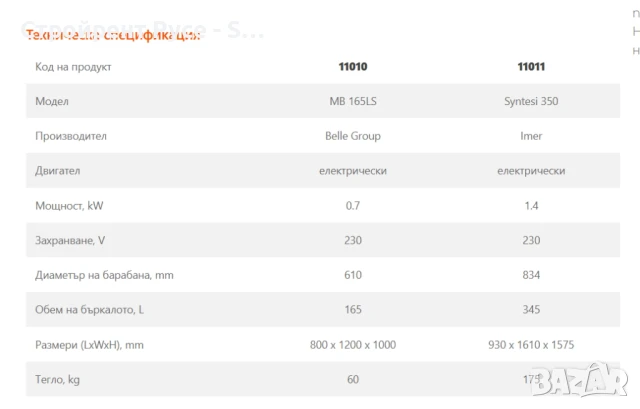
Task: Click the 0.7 power value
Action: (353, 206)
